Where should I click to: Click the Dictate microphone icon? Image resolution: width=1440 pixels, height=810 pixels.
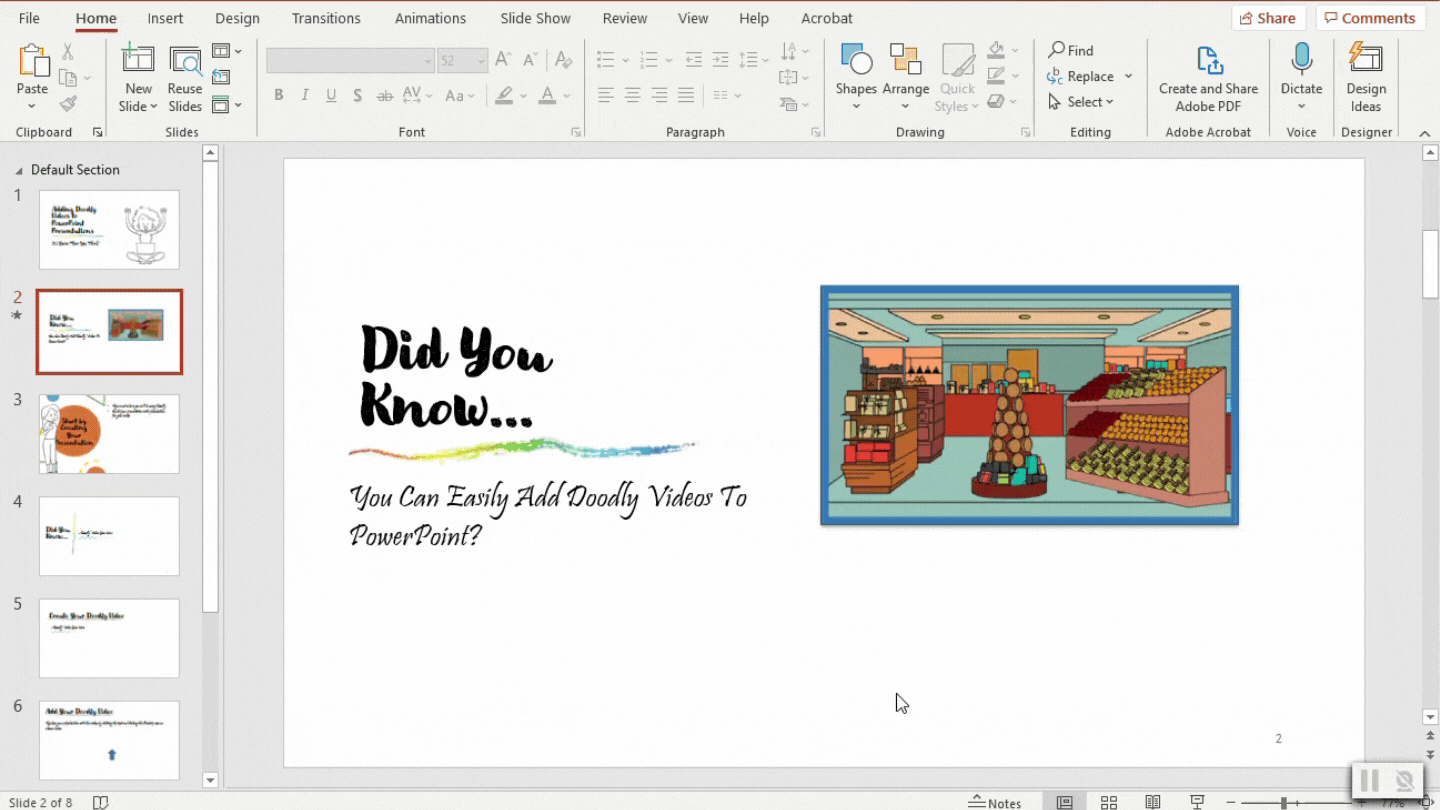pos(1301,62)
